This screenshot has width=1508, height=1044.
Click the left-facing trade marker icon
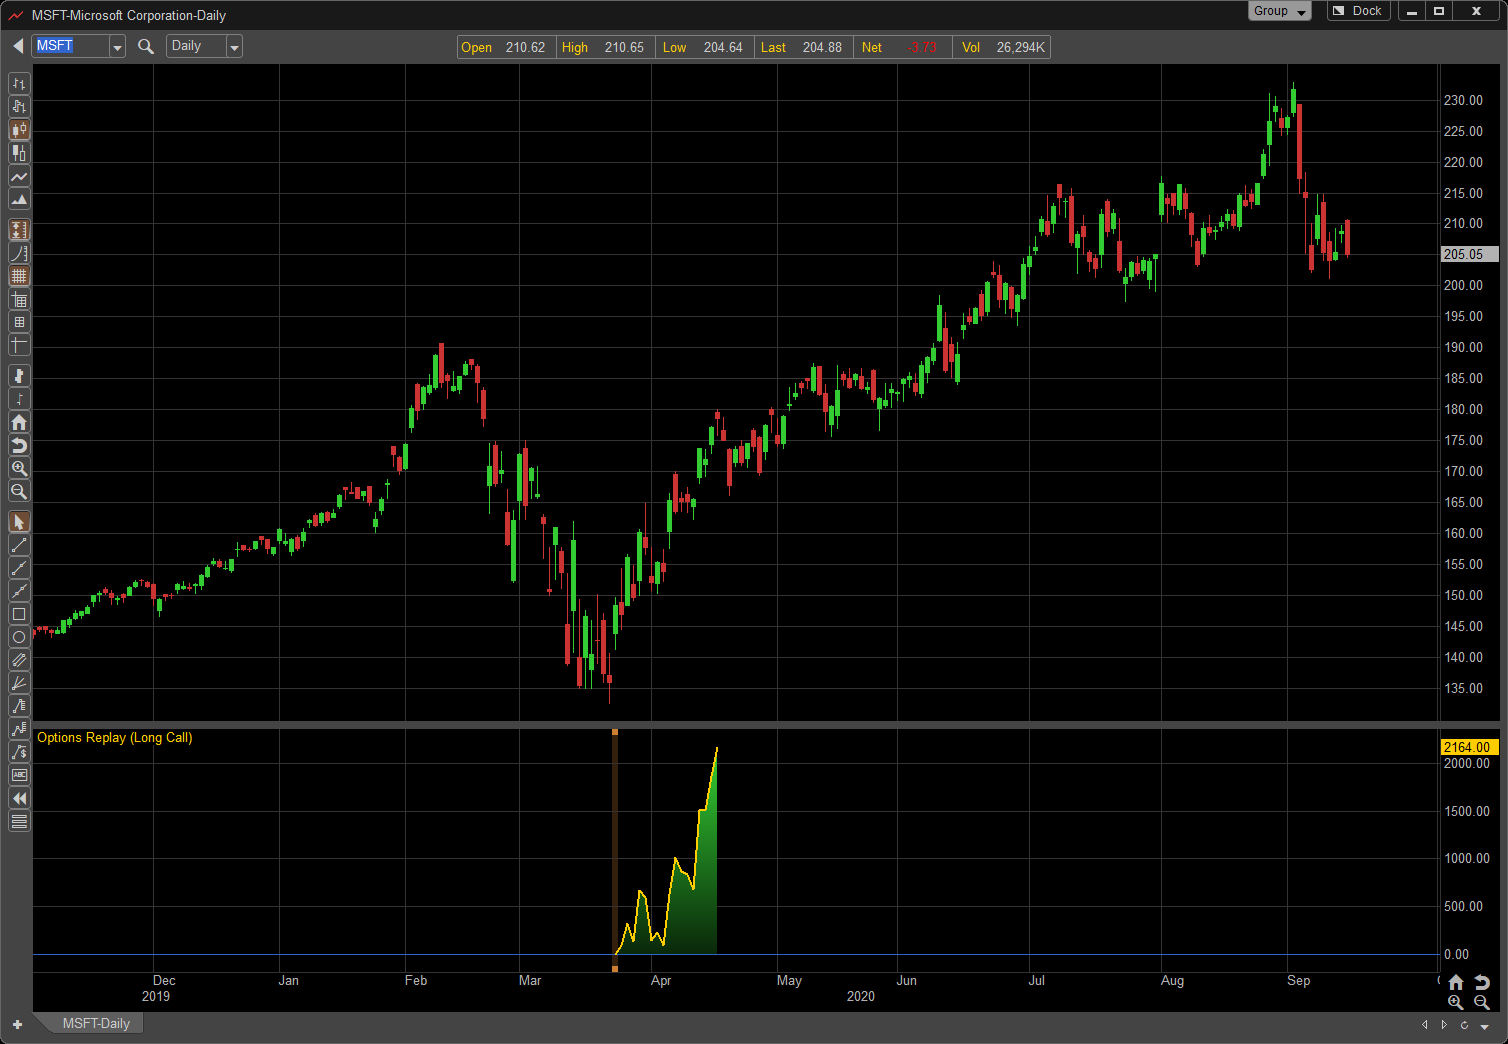coord(19,376)
